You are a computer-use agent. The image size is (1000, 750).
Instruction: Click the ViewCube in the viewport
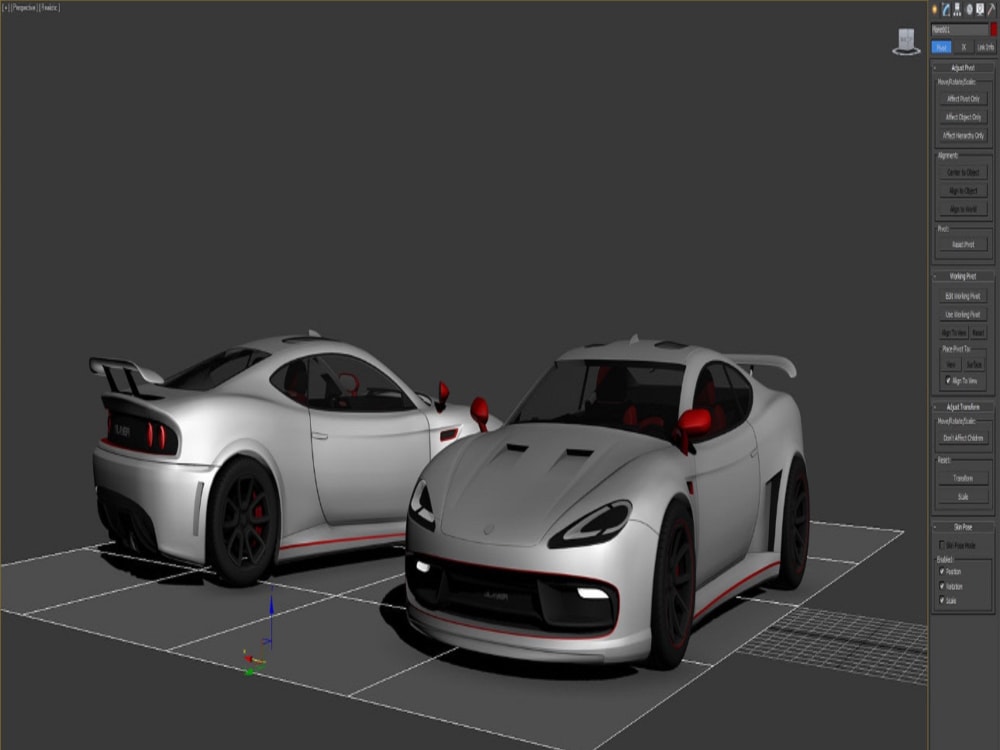[906, 41]
